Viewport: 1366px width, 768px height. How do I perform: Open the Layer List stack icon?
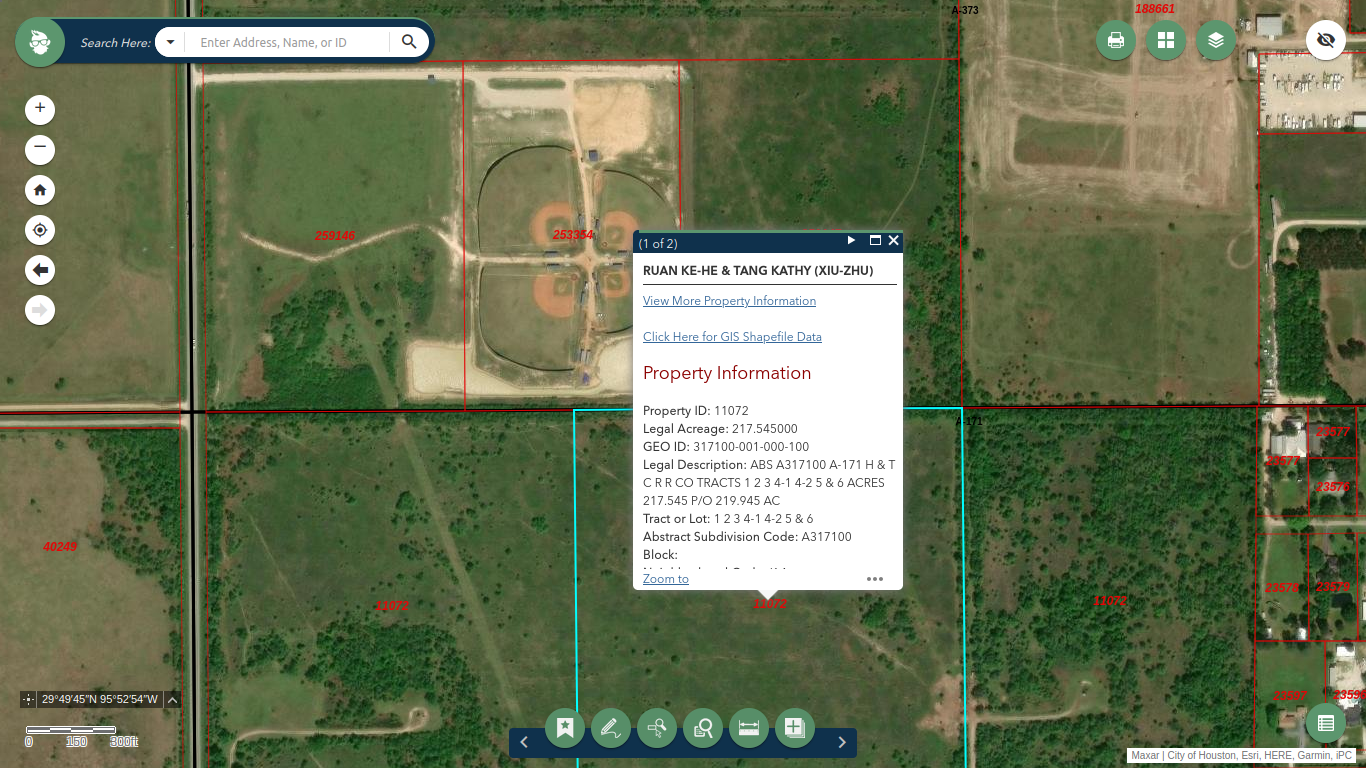1216,40
